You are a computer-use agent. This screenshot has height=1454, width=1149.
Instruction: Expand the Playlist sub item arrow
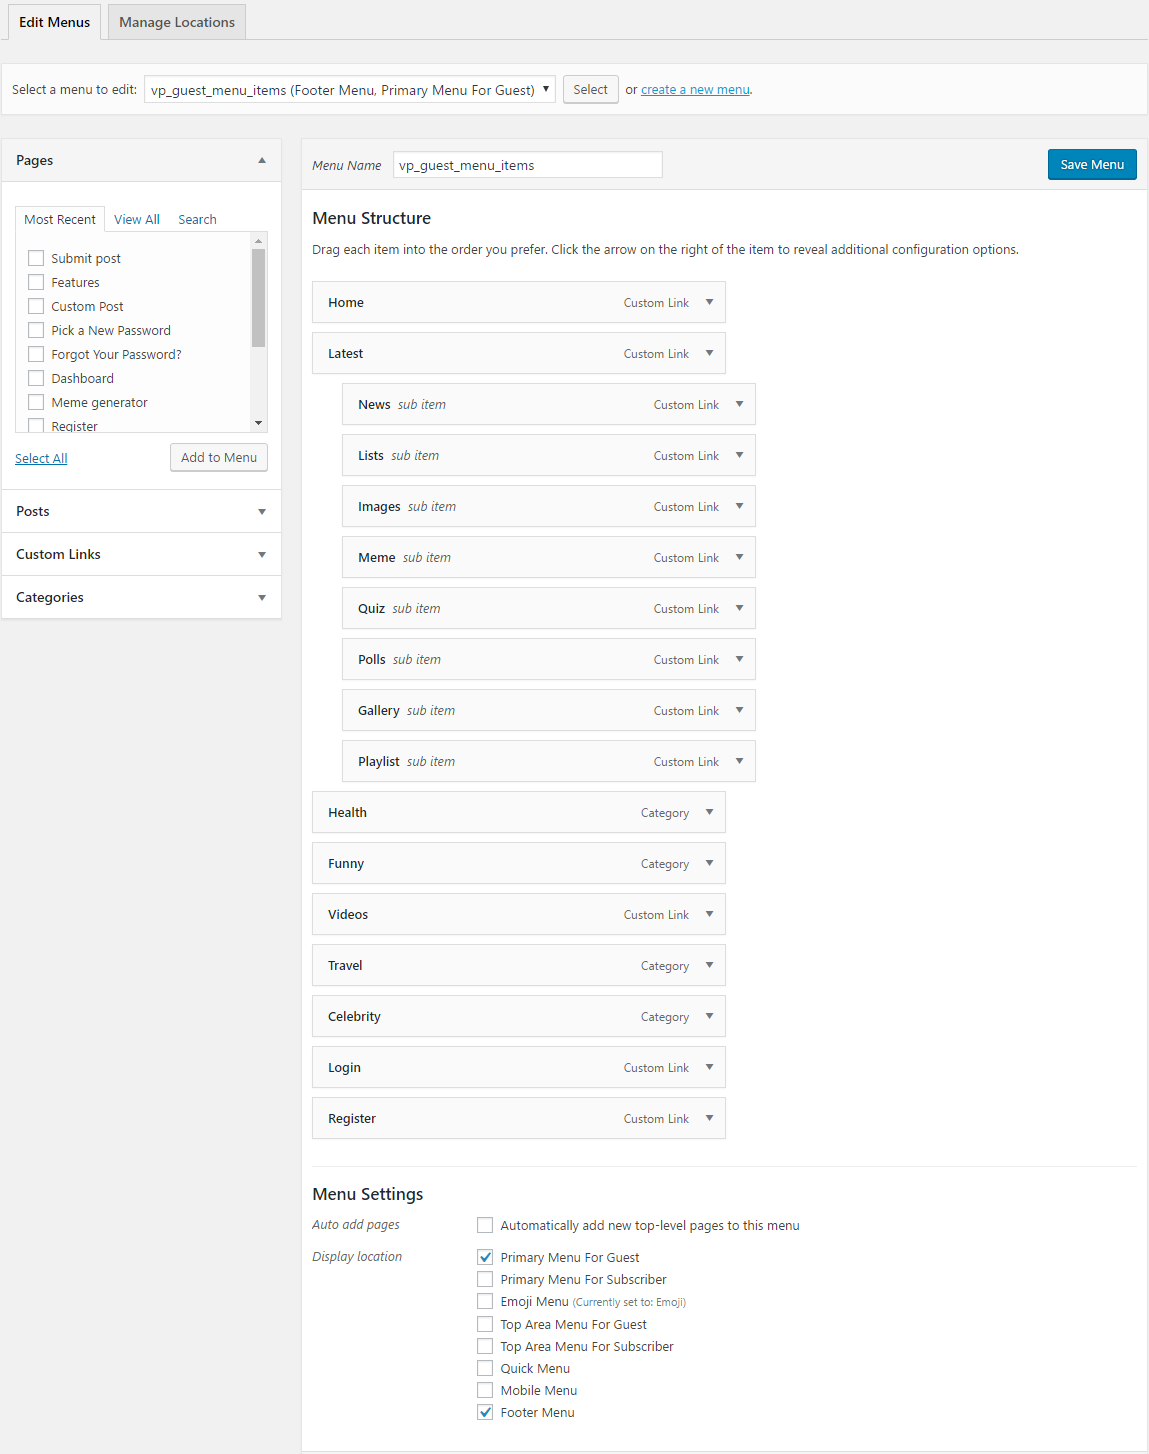(x=739, y=761)
